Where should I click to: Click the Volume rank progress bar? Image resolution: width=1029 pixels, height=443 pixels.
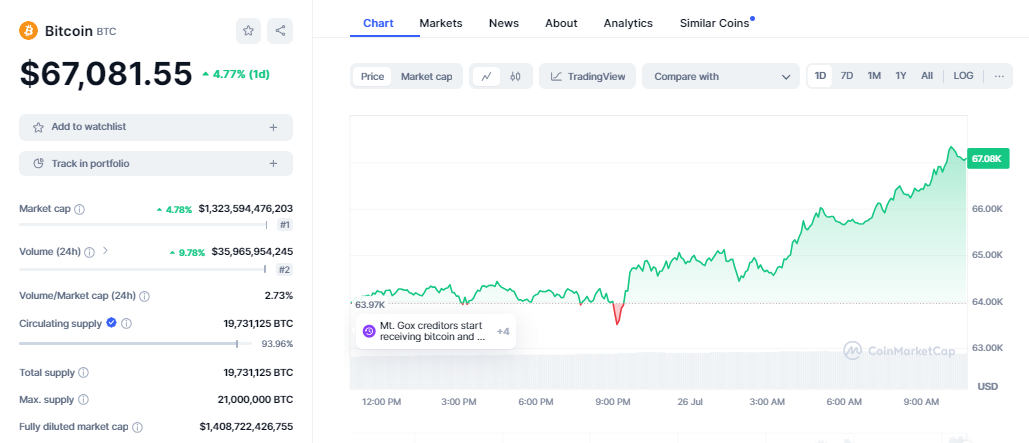[x=142, y=269]
